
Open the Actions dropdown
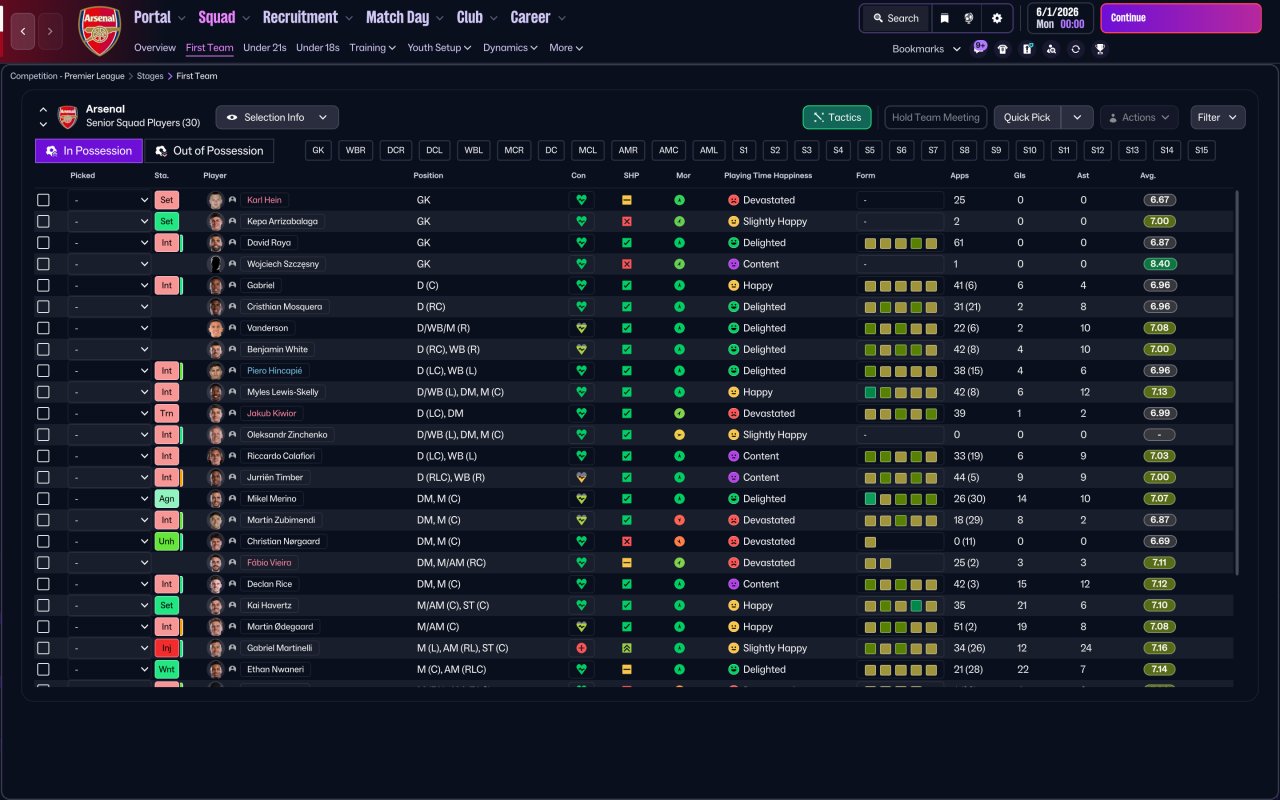tap(1139, 117)
